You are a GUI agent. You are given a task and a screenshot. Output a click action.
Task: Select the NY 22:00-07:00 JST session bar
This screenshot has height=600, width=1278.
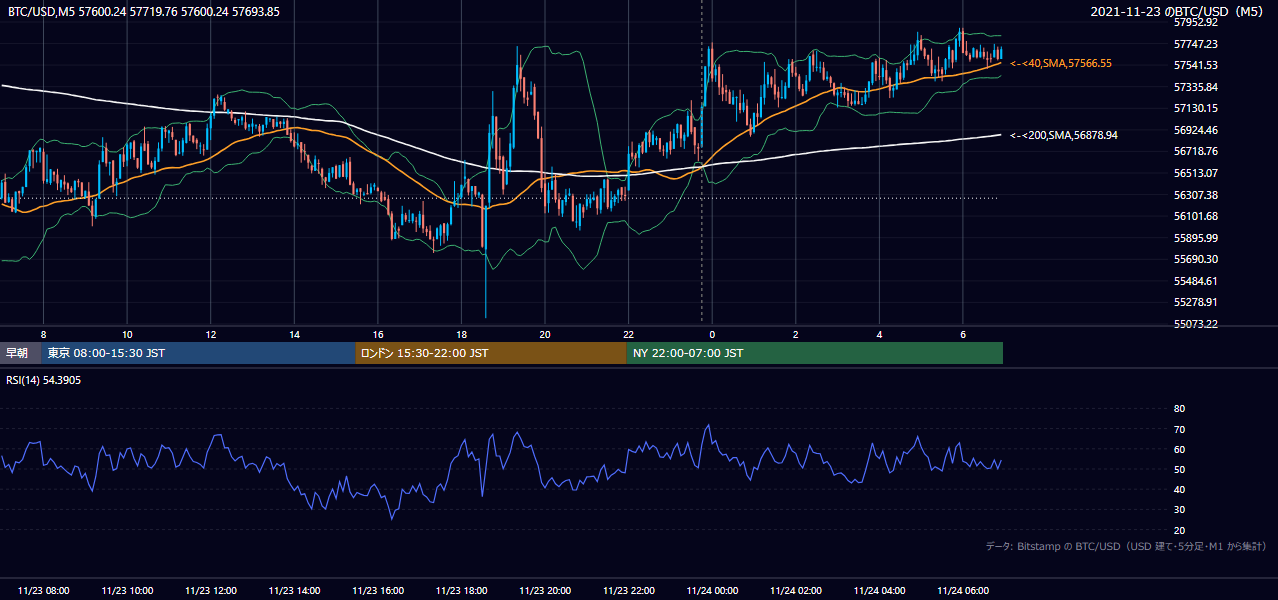(815, 353)
